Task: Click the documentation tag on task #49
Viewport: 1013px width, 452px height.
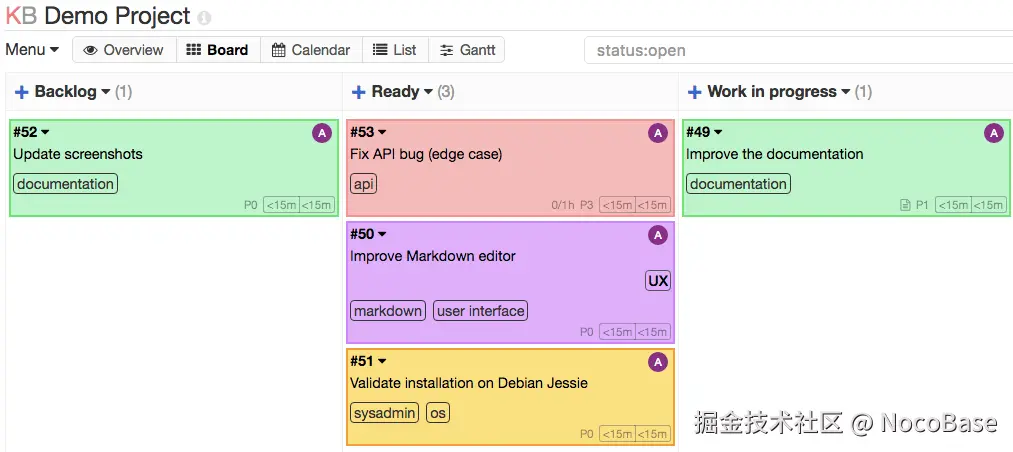Action: tap(738, 184)
